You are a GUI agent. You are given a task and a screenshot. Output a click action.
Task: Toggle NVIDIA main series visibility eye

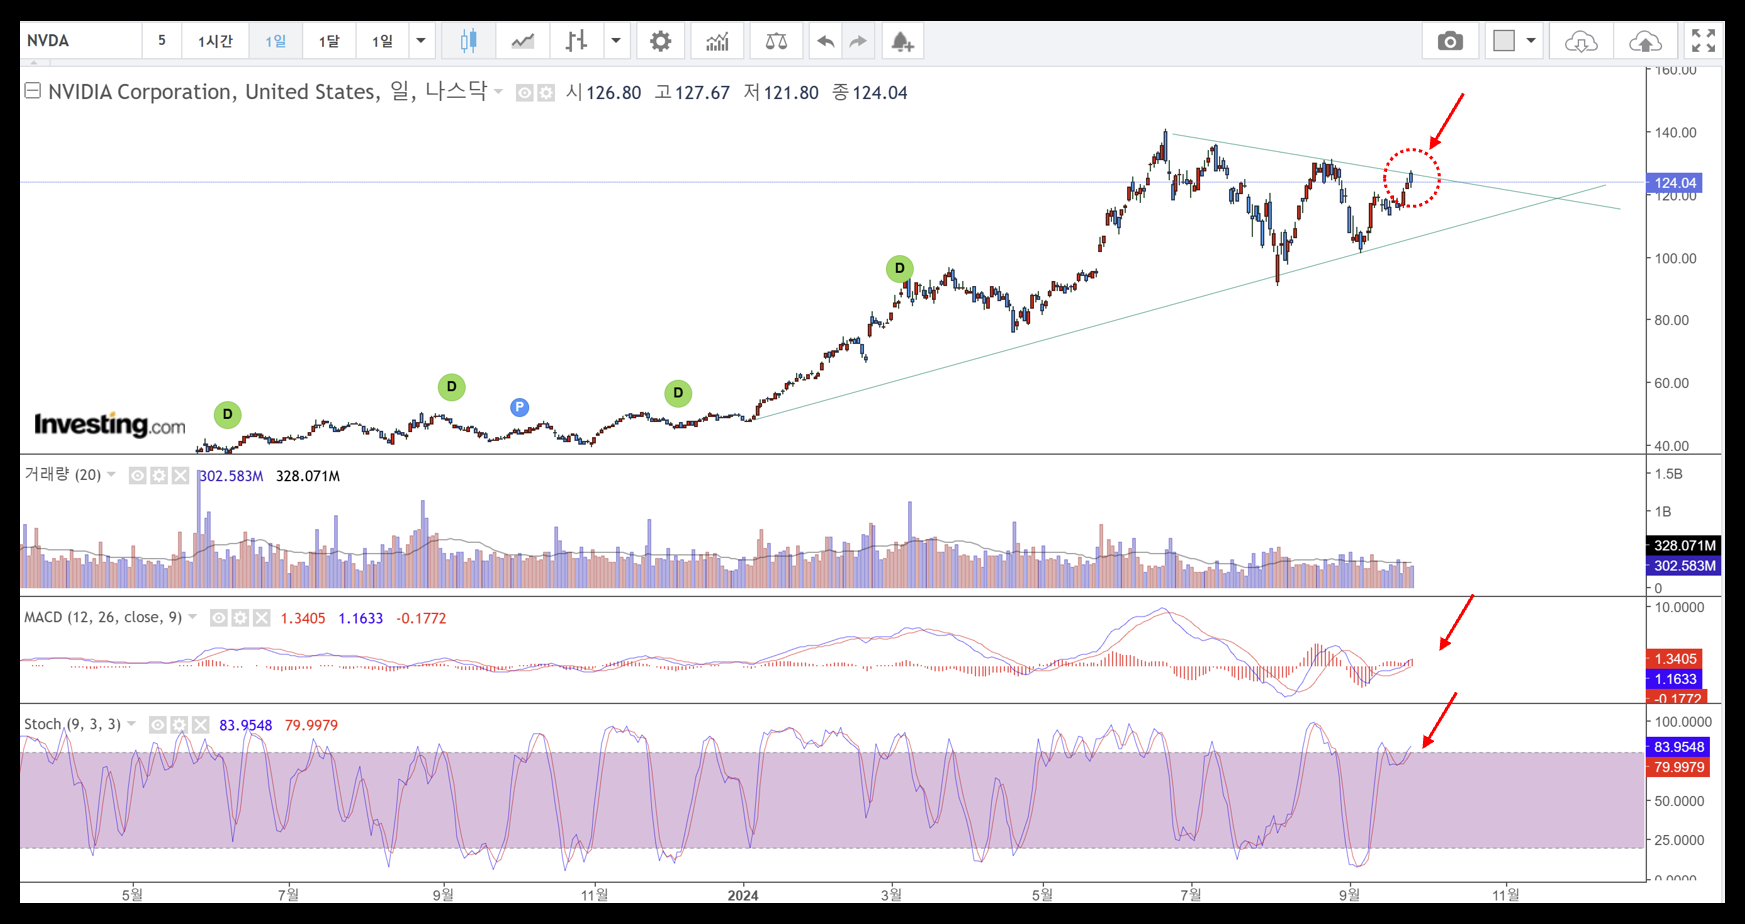pyautogui.click(x=524, y=93)
